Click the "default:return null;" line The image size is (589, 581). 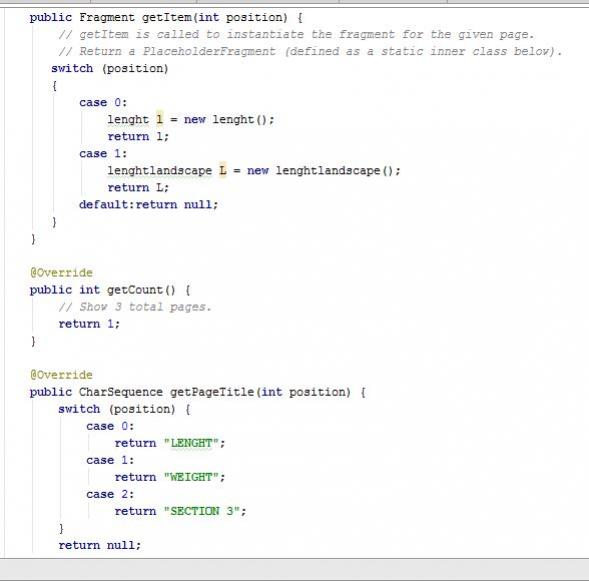pyautogui.click(x=148, y=205)
